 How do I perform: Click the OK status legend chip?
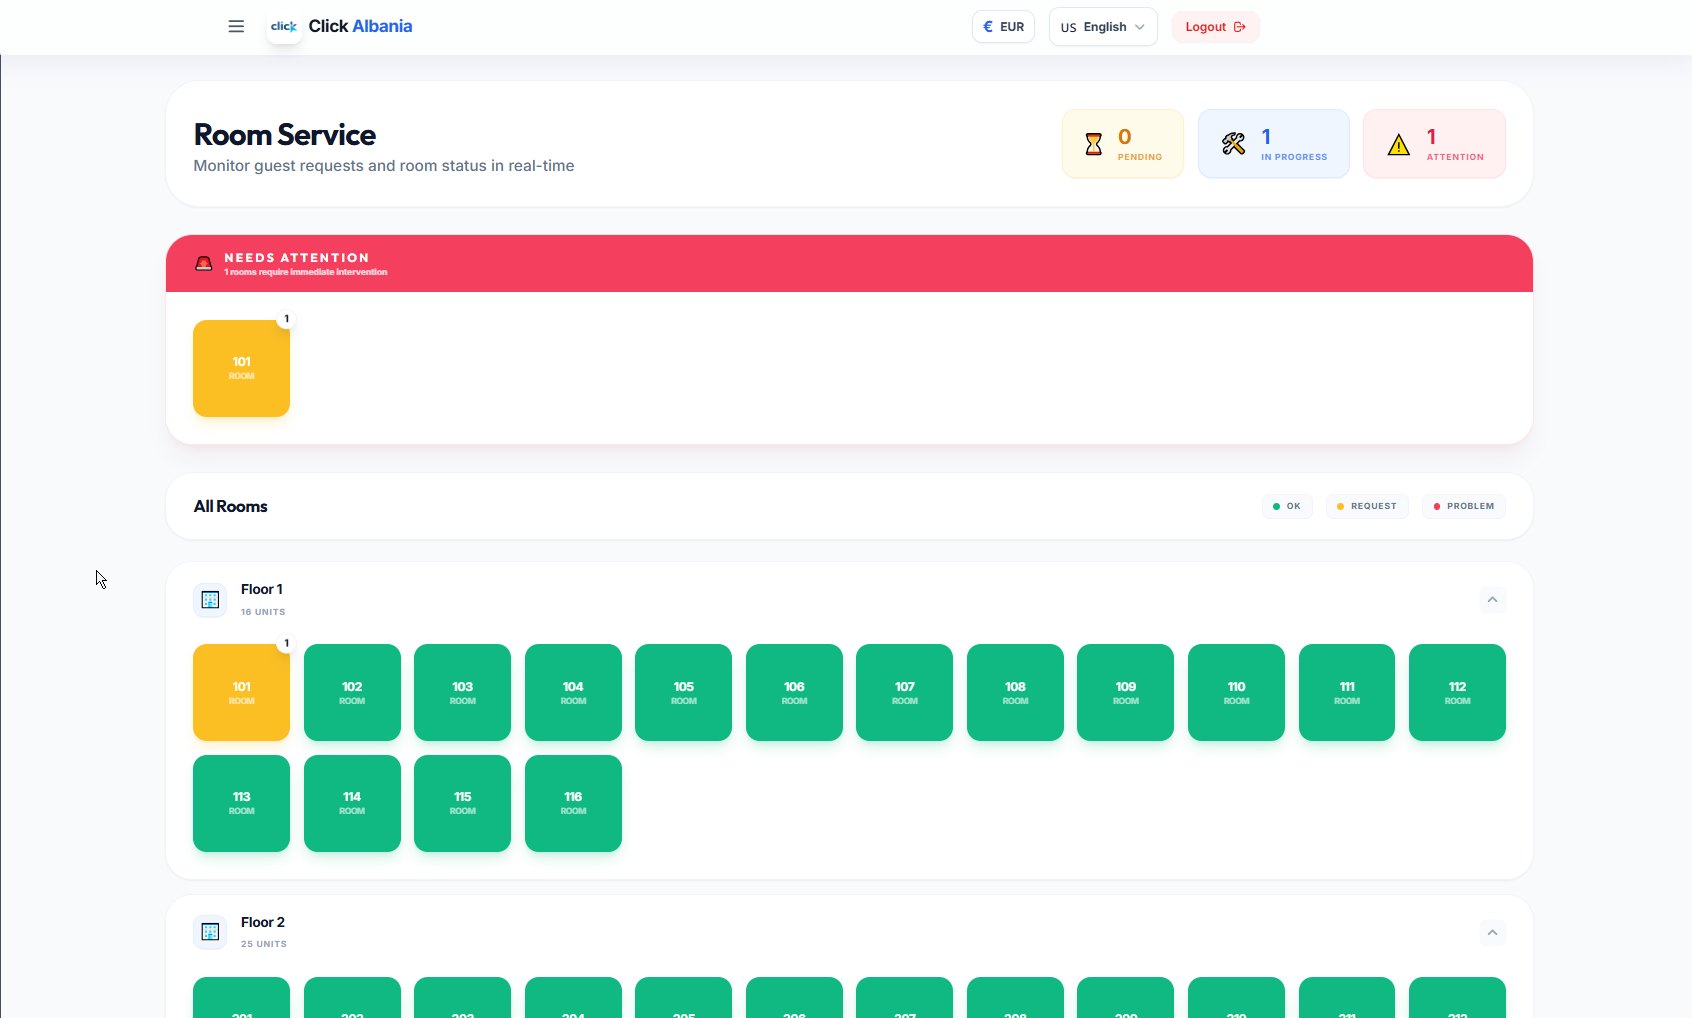[x=1287, y=506]
